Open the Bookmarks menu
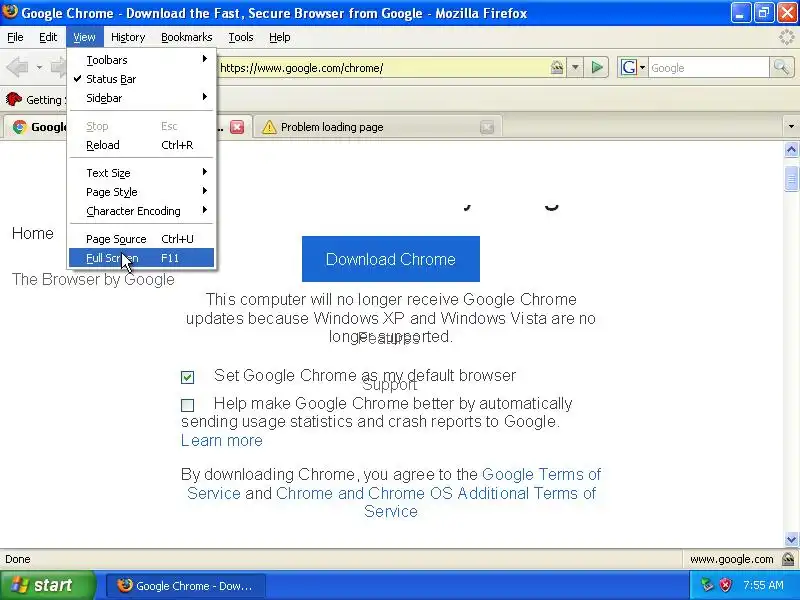 (187, 37)
